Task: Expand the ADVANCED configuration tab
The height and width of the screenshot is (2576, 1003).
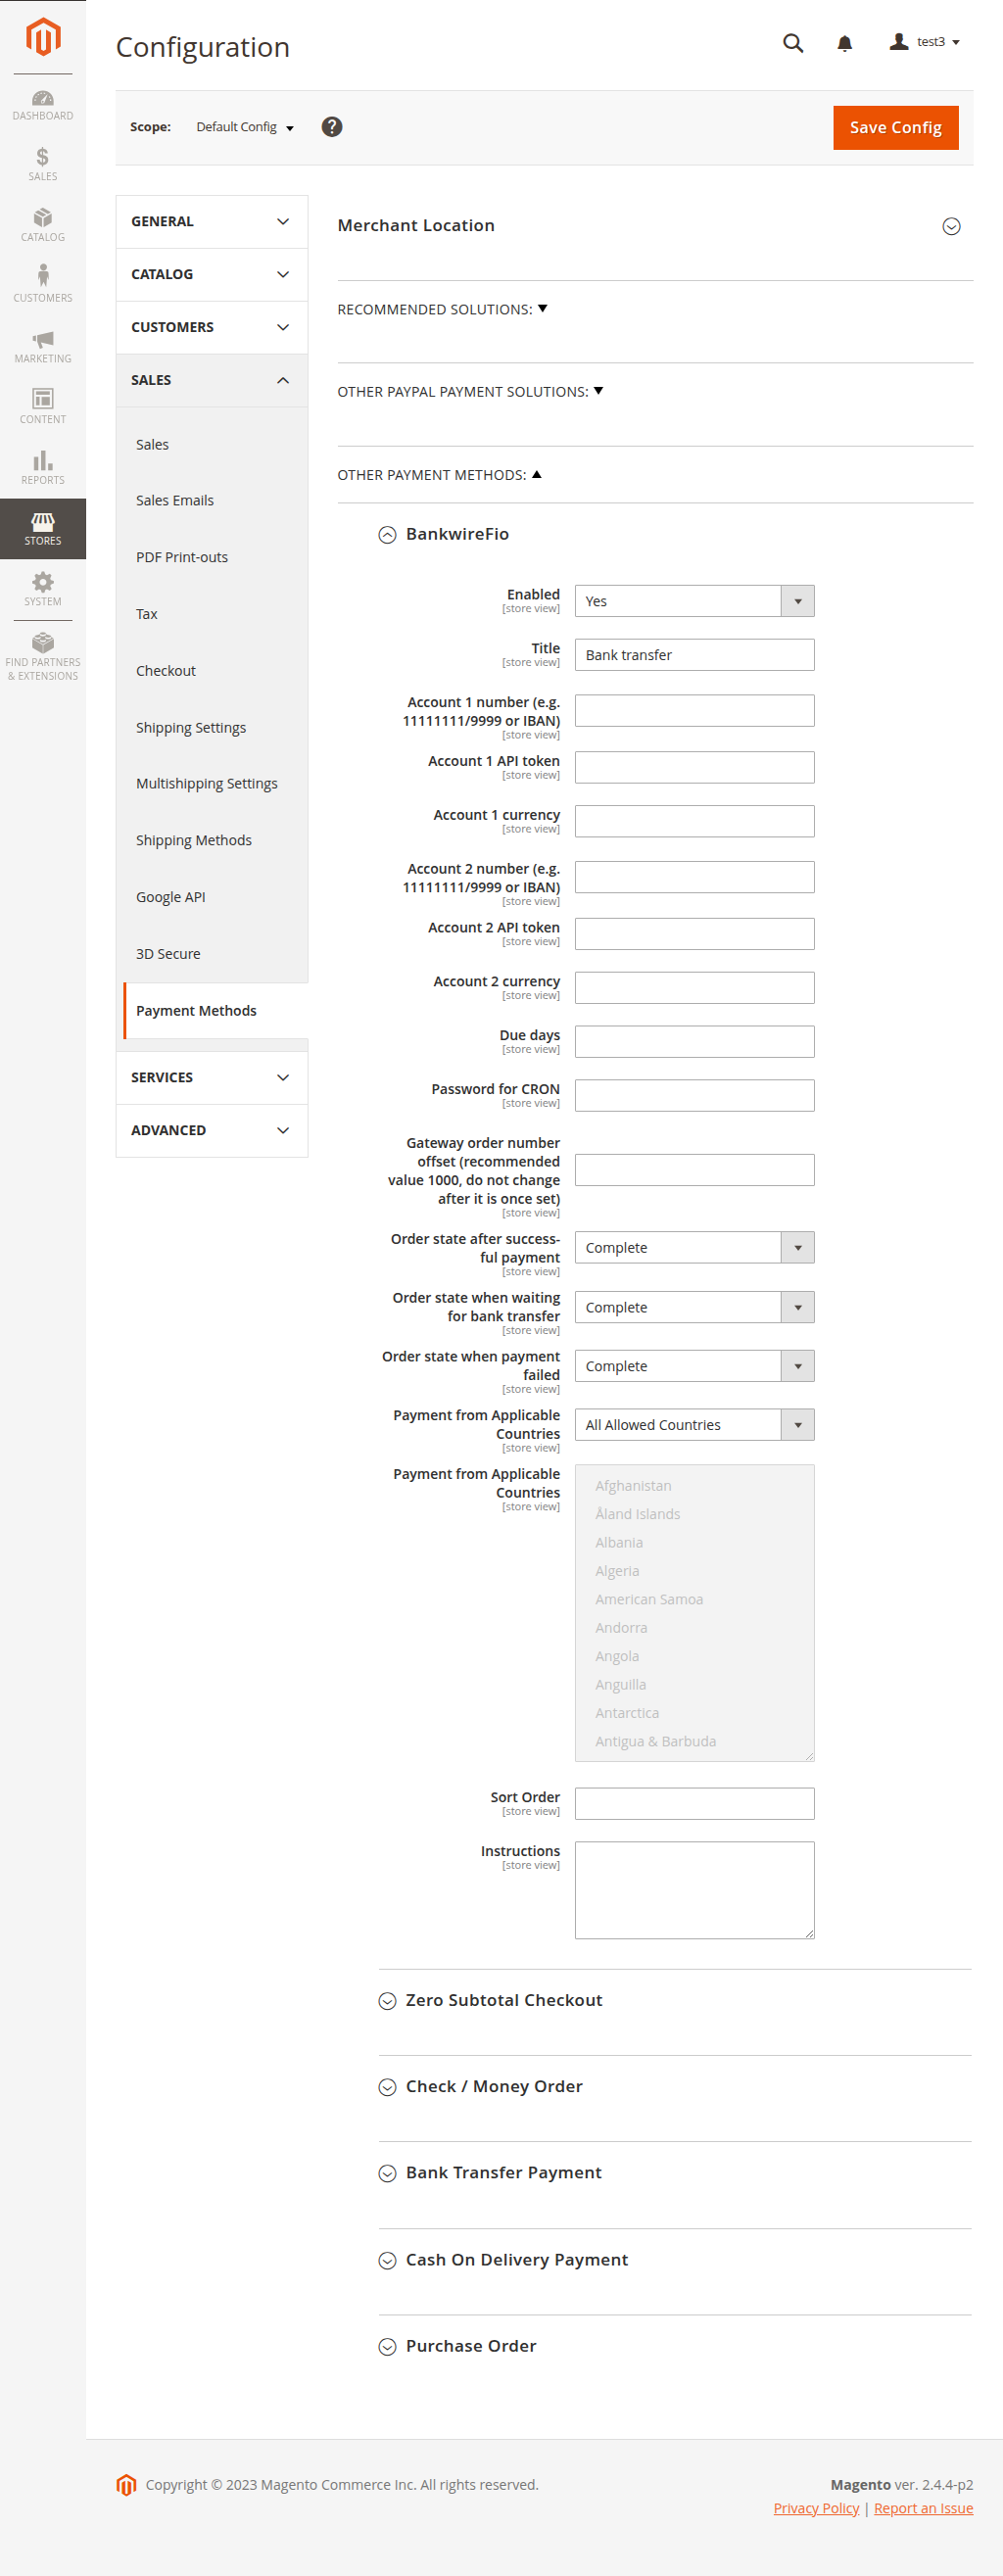Action: (211, 1130)
